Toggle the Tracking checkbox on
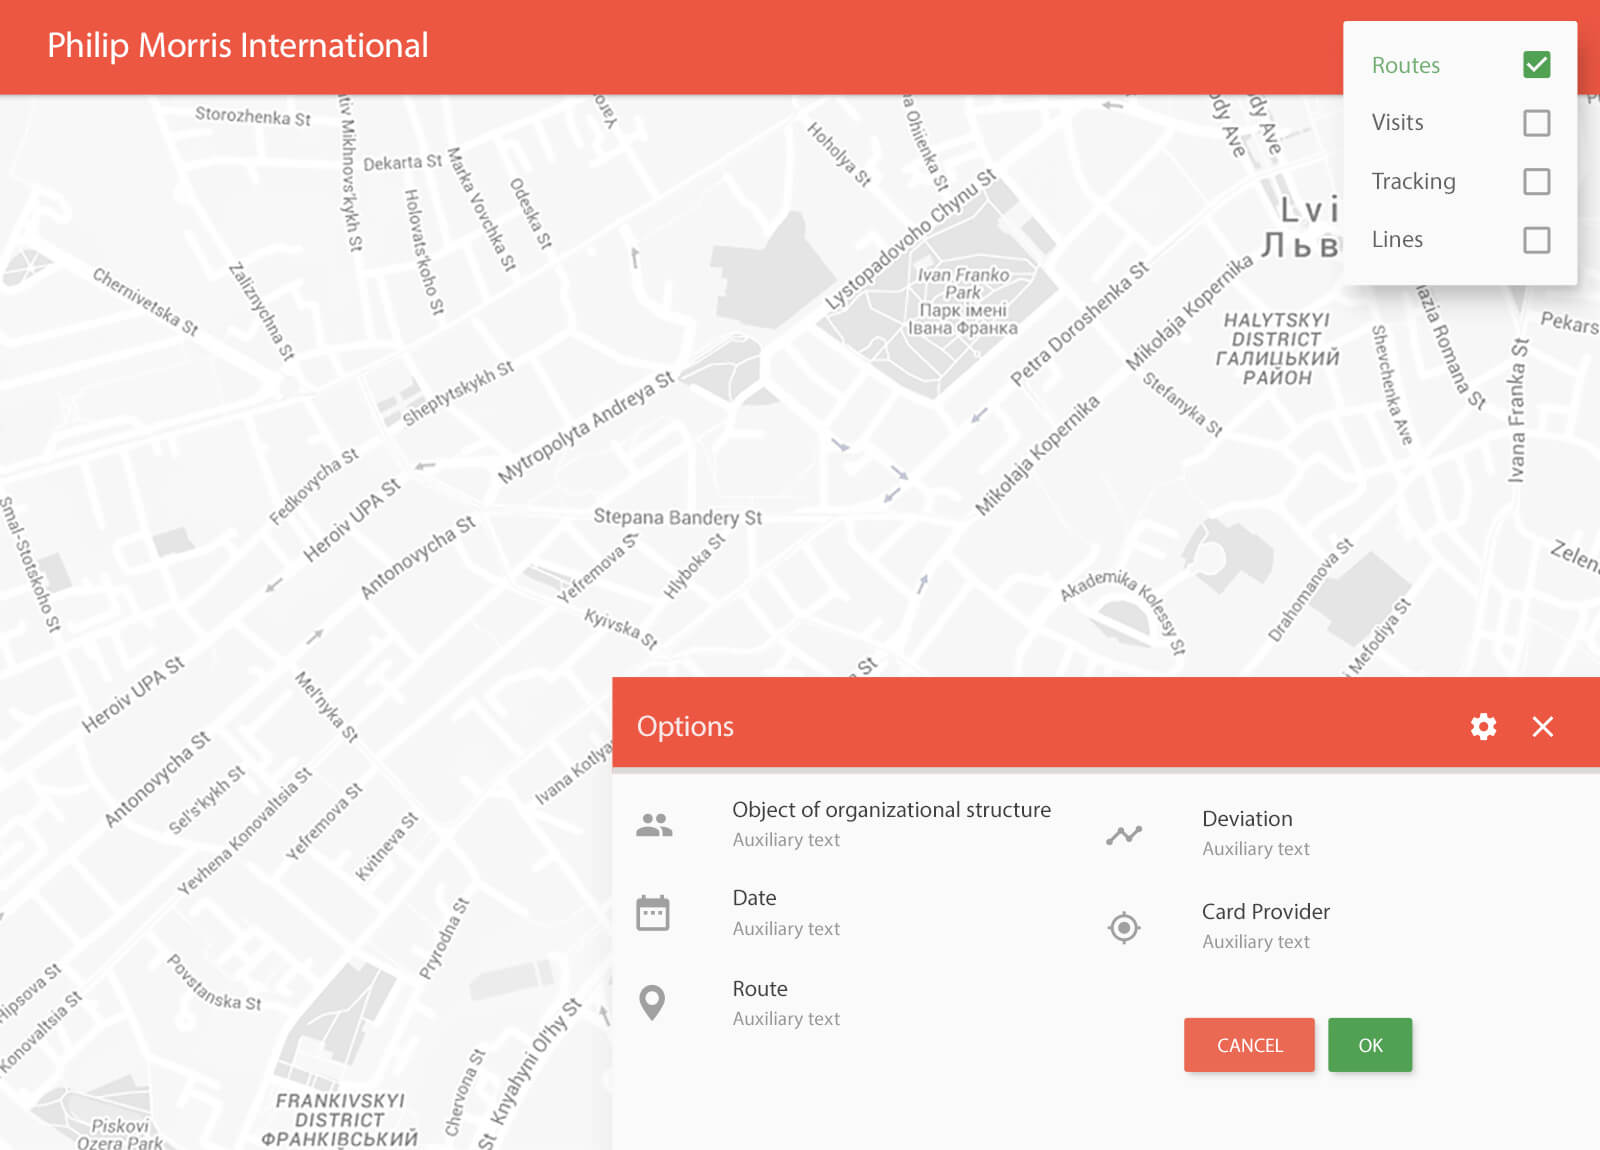Viewport: 1600px width, 1150px height. coord(1536,181)
